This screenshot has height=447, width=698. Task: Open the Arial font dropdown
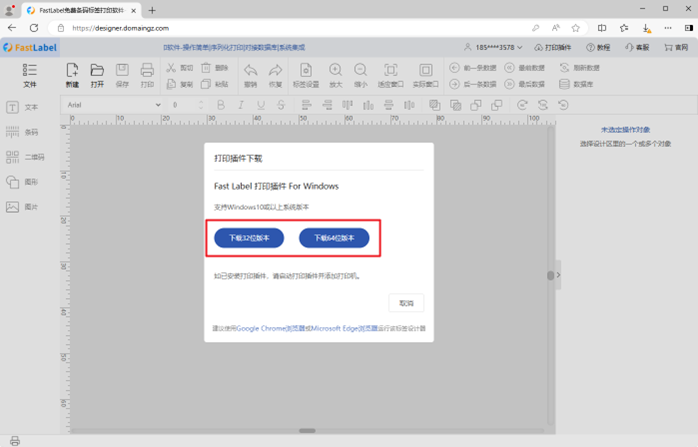[114, 105]
